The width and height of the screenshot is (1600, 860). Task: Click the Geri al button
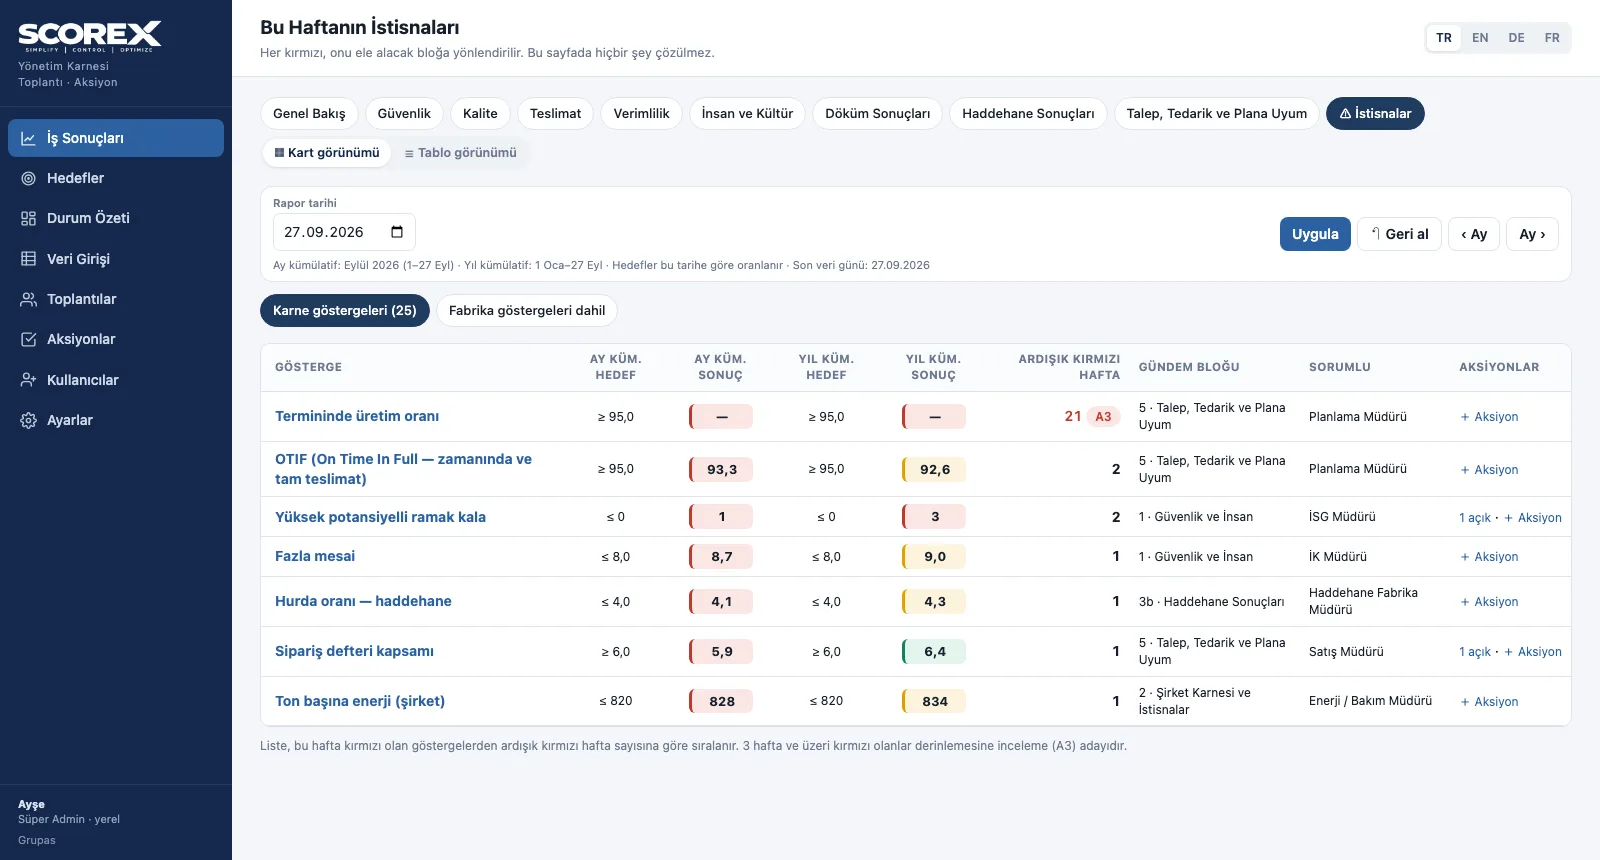point(1399,234)
